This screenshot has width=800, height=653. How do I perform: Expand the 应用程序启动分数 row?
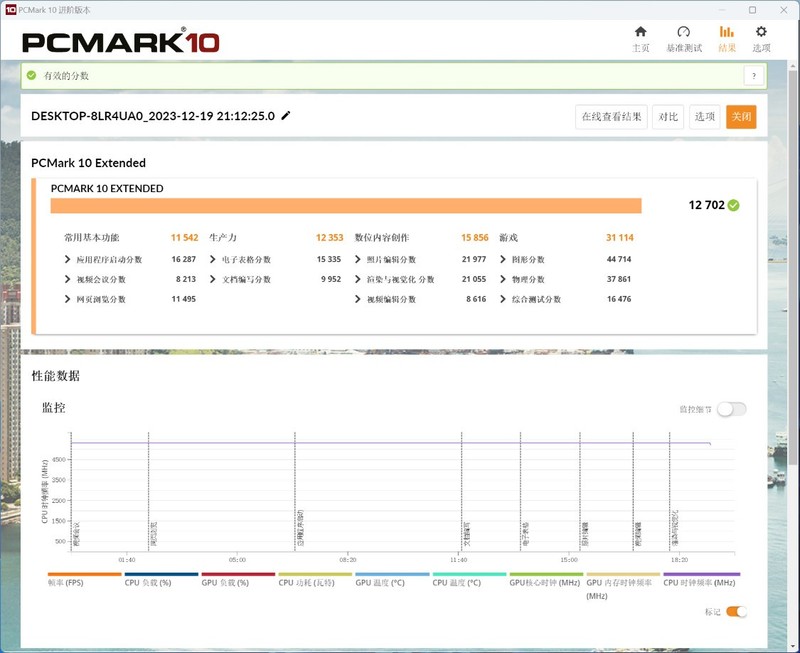click(x=67, y=260)
